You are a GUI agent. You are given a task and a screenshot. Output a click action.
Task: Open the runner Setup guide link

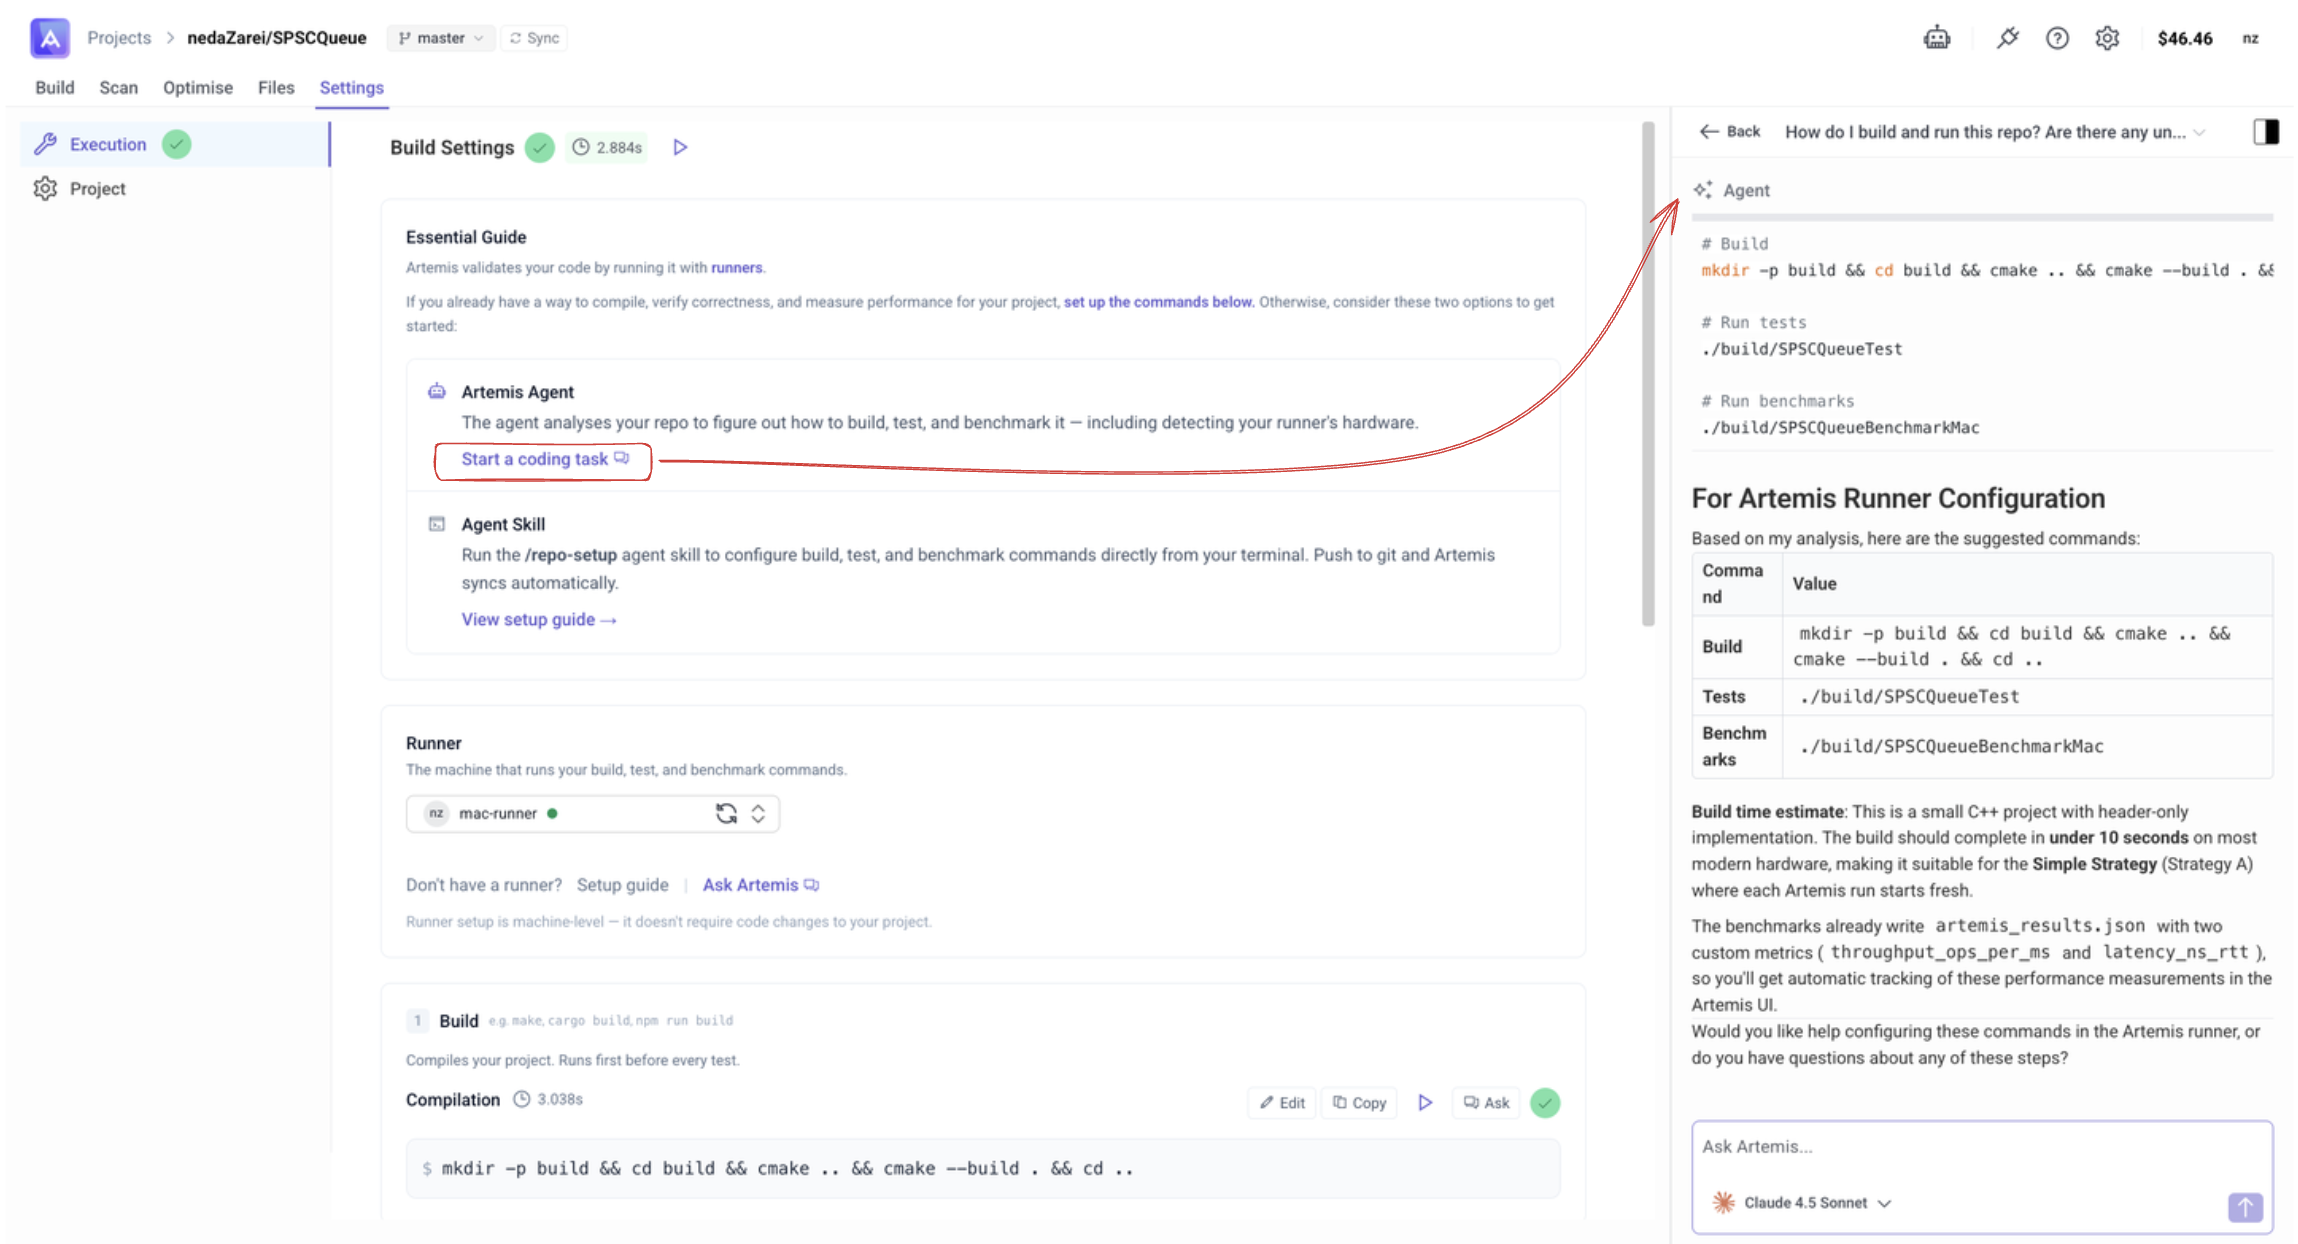pyautogui.click(x=622, y=885)
